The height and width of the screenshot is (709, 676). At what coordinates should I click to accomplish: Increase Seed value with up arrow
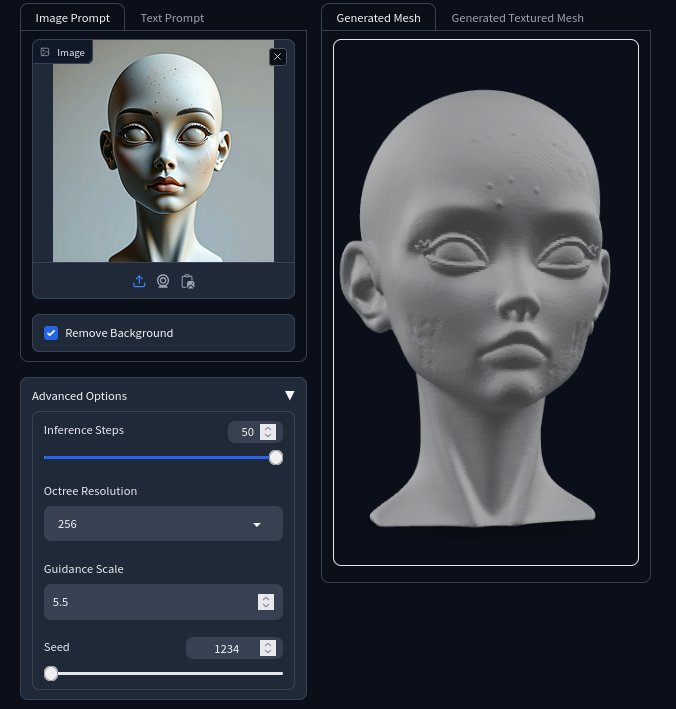[x=268, y=644]
